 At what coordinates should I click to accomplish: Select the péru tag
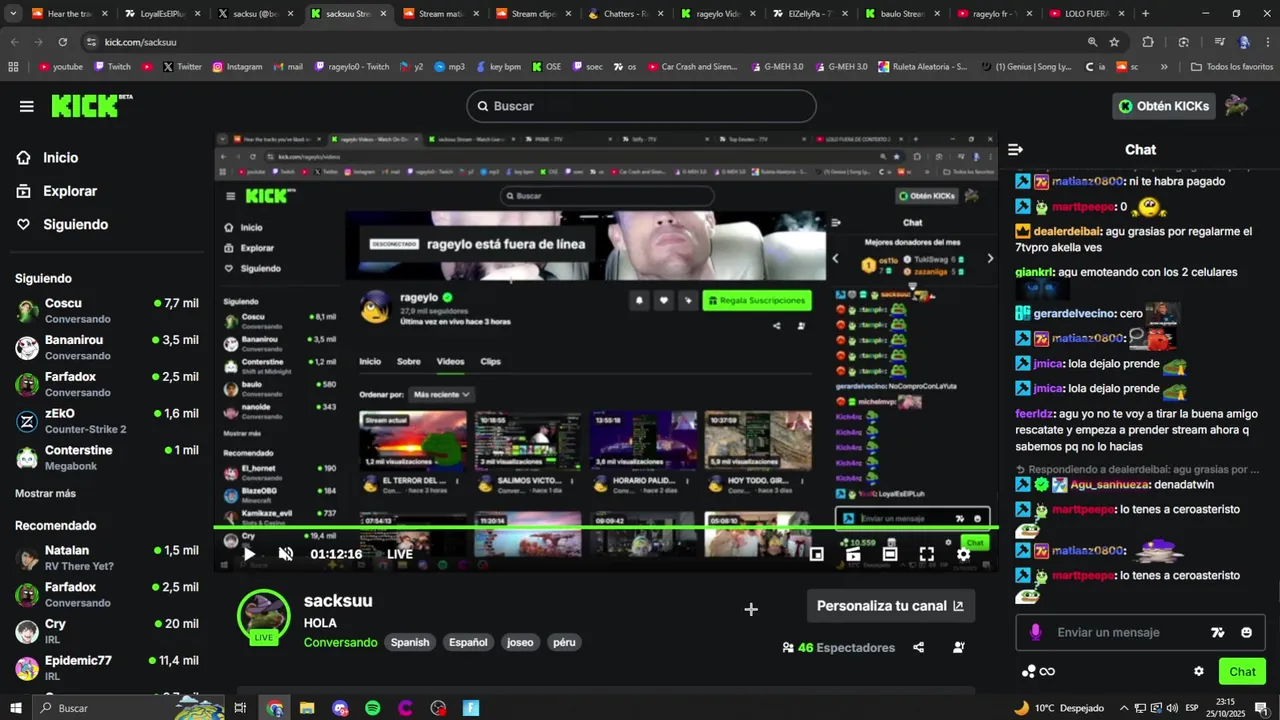[x=564, y=642]
